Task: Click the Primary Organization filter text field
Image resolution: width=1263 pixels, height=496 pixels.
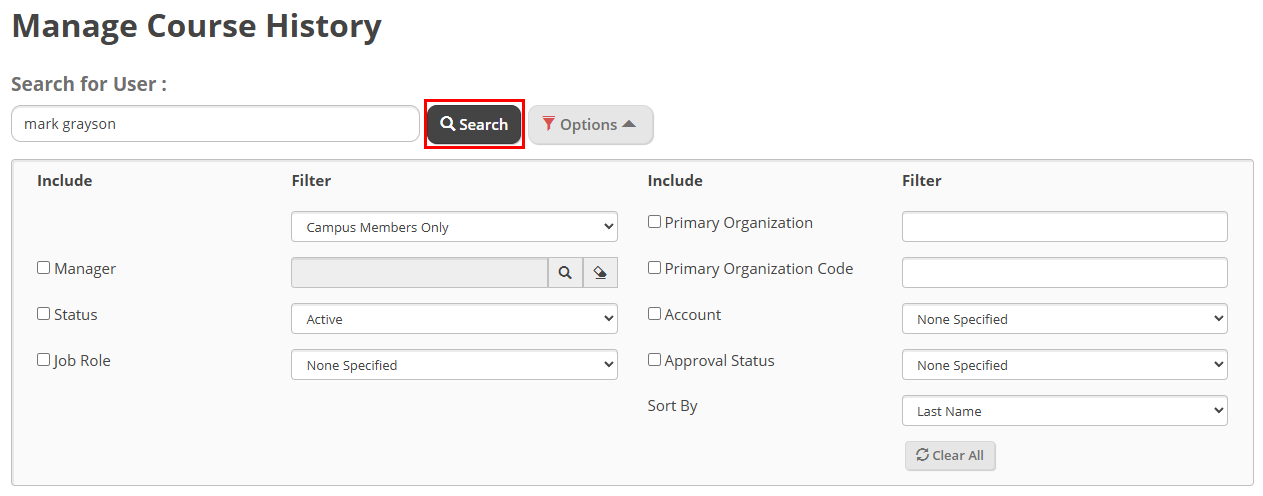Action: coord(1064,227)
